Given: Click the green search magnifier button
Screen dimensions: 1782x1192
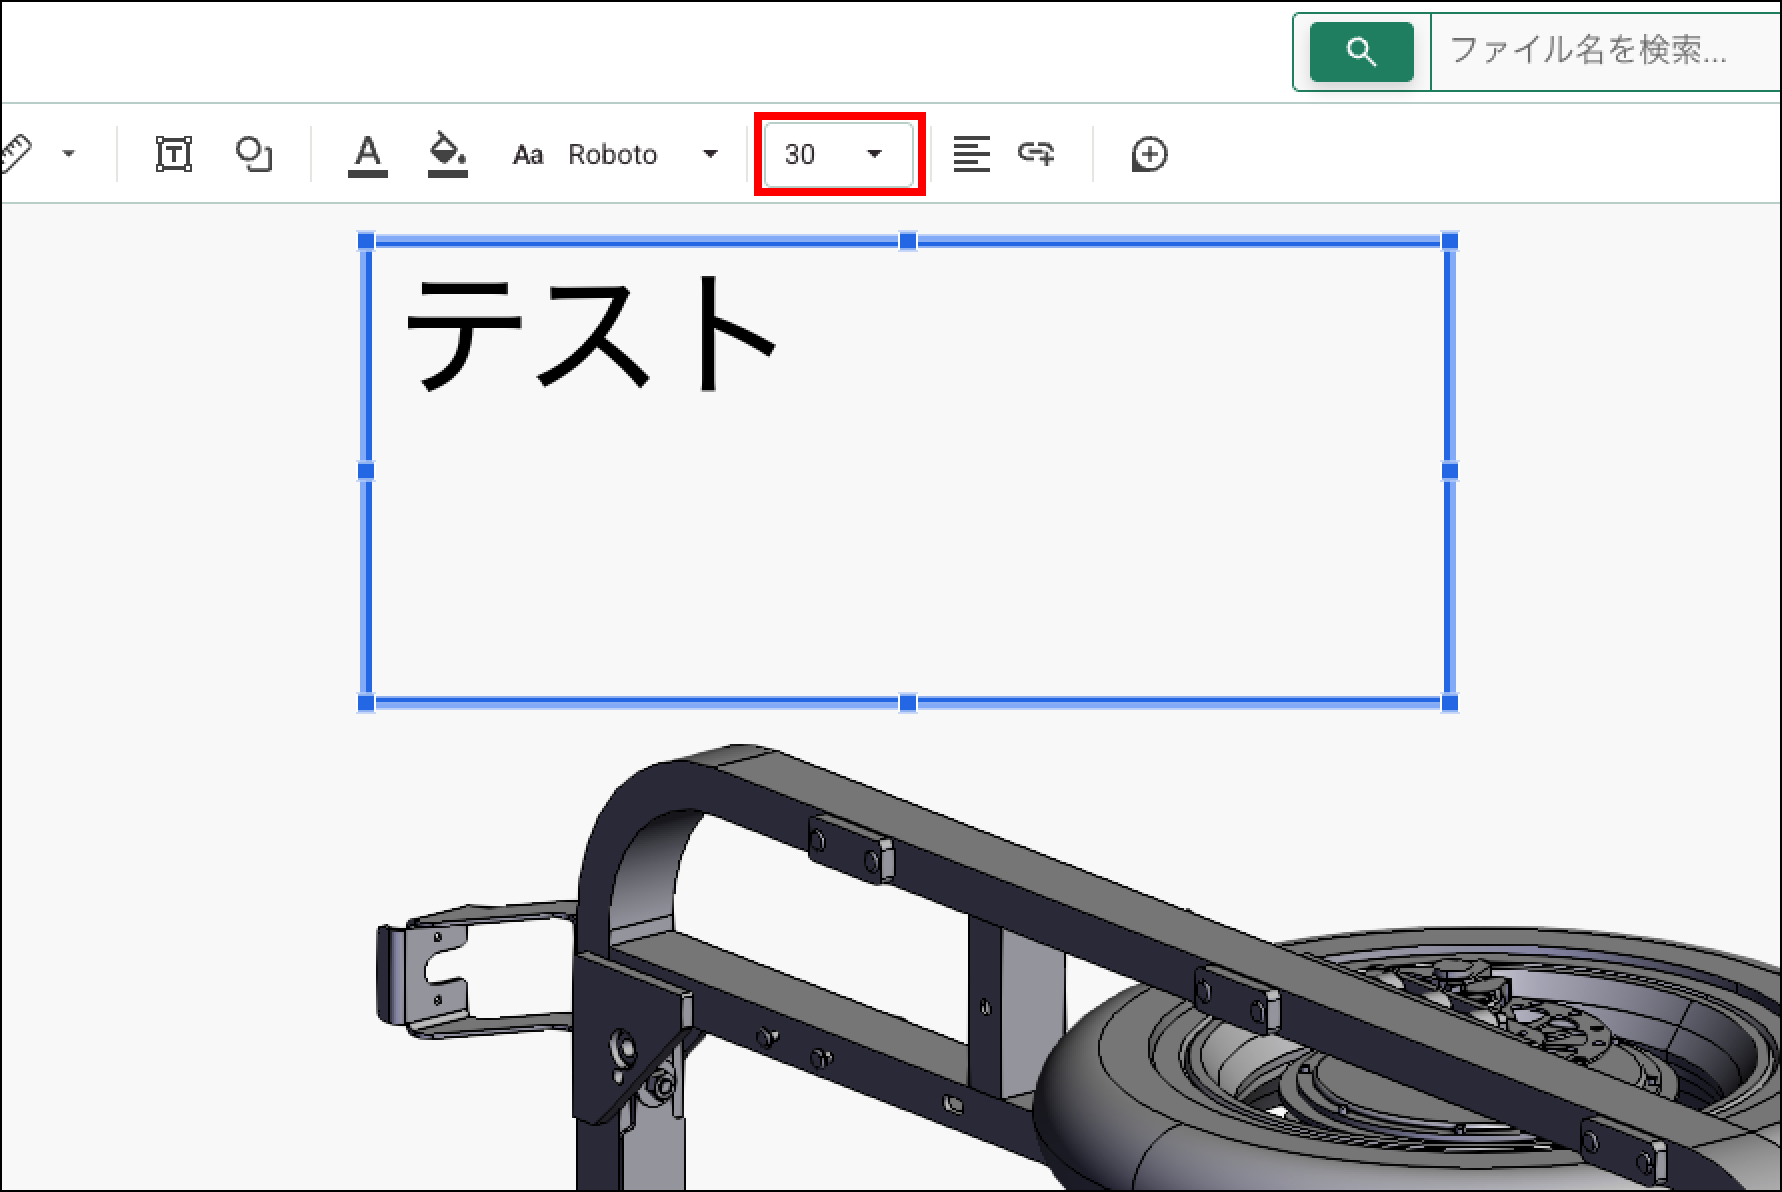Looking at the screenshot, I should click(x=1361, y=52).
